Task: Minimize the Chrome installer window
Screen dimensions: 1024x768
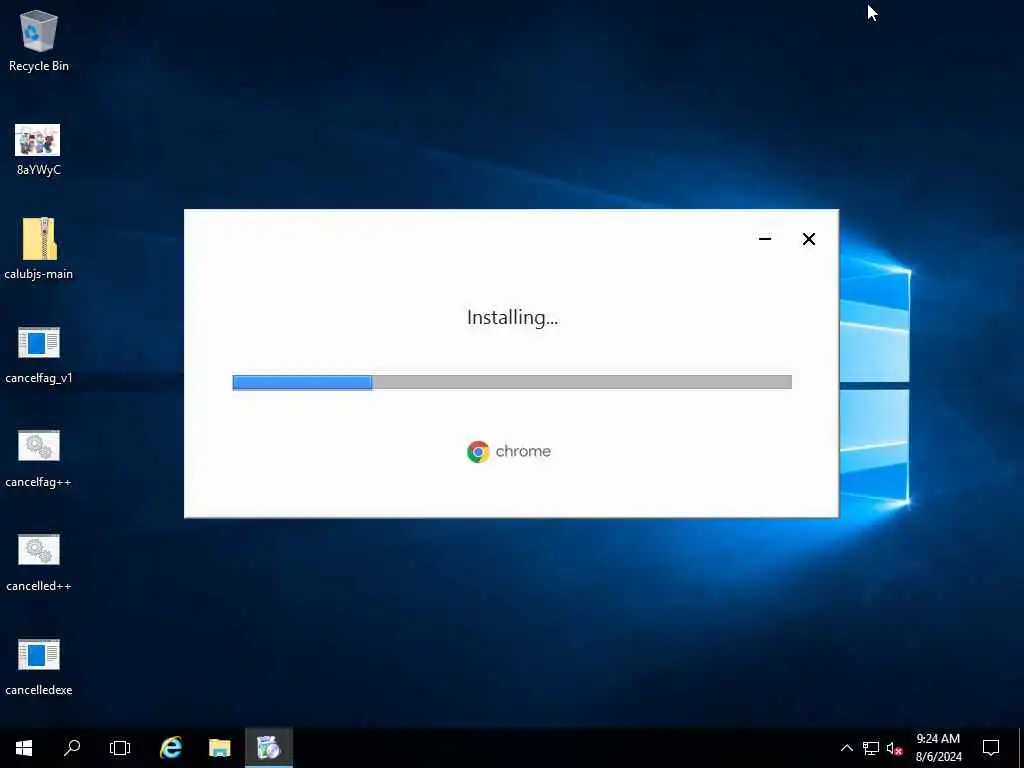Action: click(765, 239)
